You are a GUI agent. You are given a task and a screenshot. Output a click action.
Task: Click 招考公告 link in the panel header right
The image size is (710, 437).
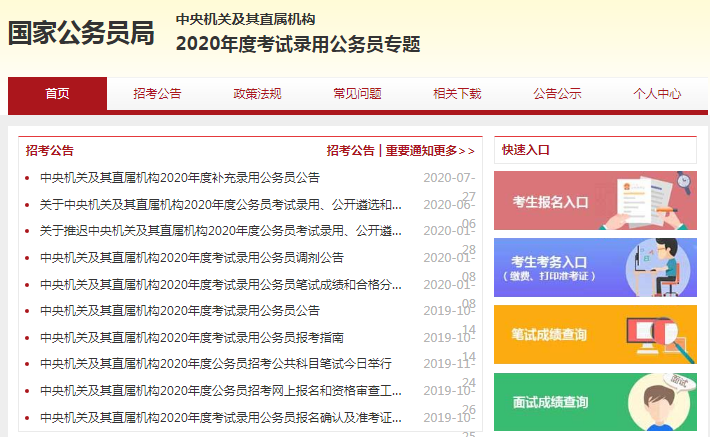[x=350, y=151]
